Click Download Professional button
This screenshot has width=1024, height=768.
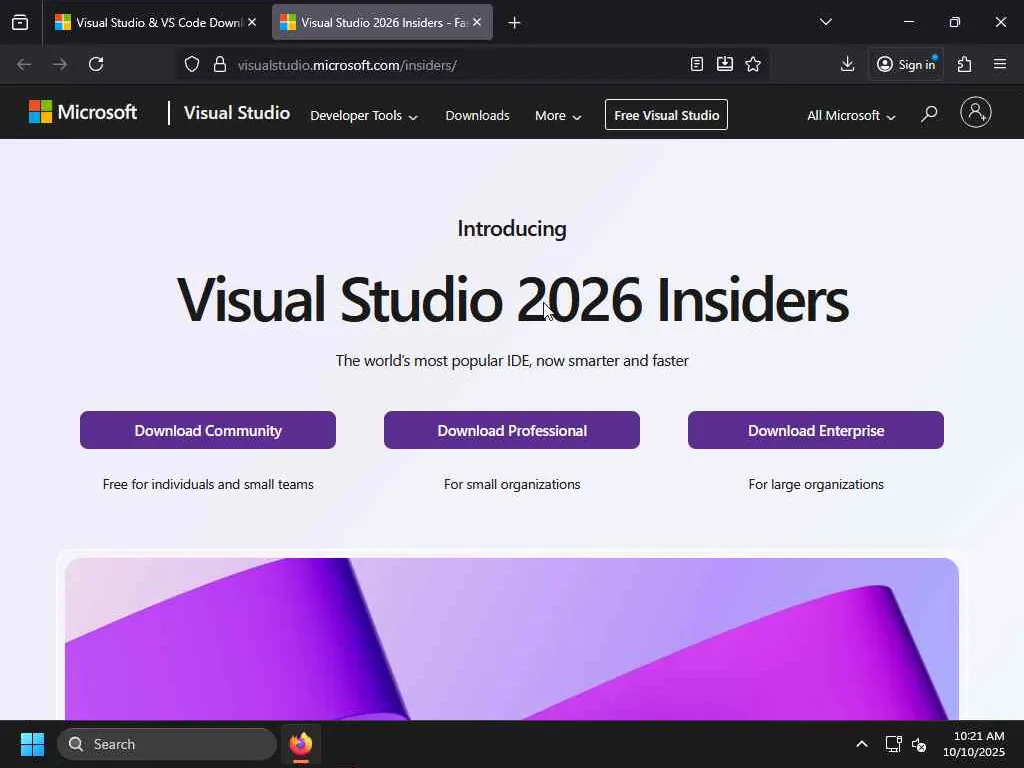point(512,430)
